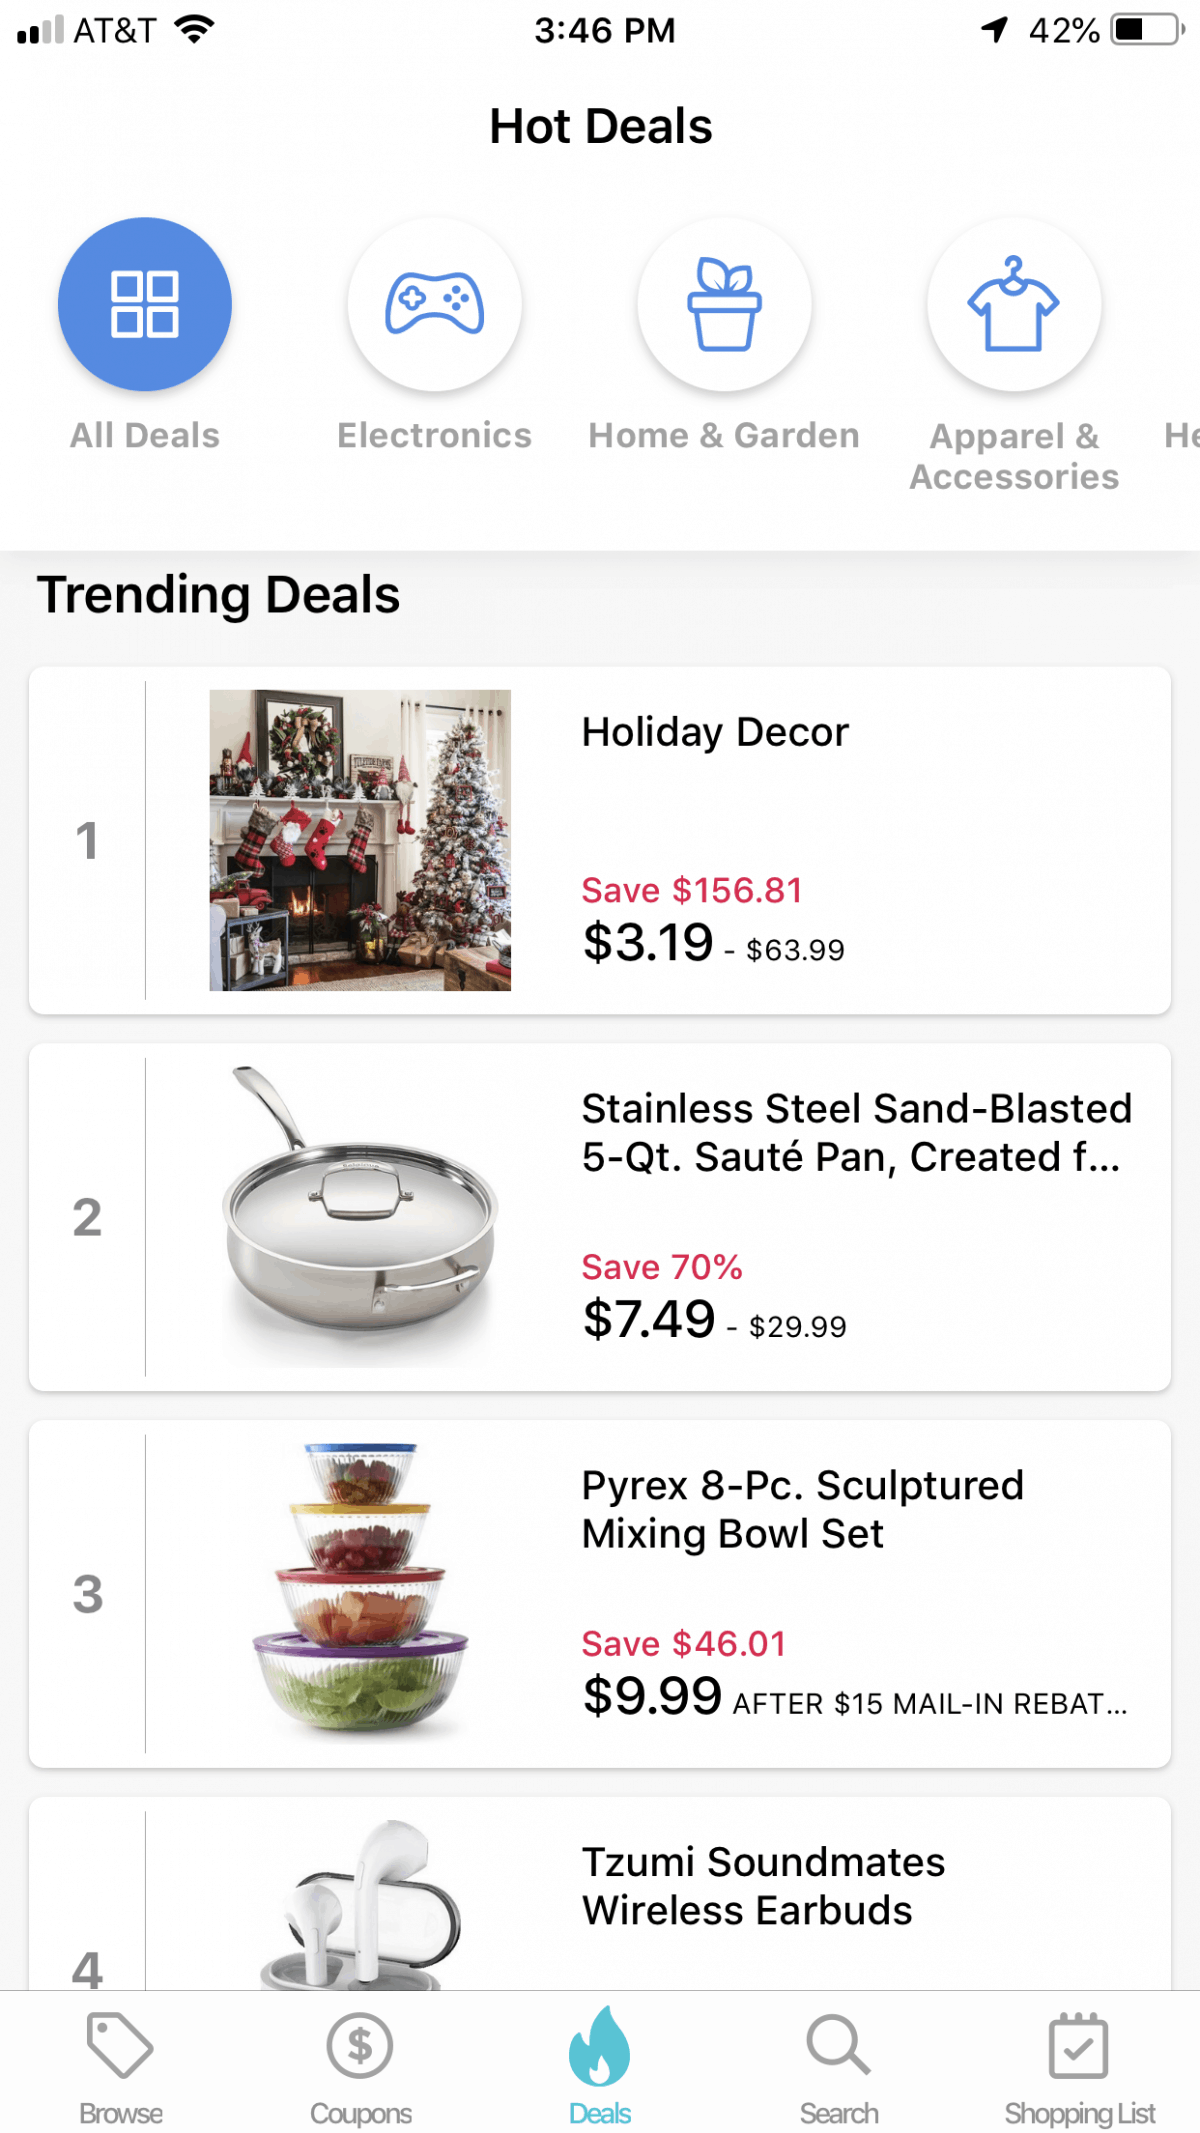Tap the Electronics category label

click(x=435, y=436)
